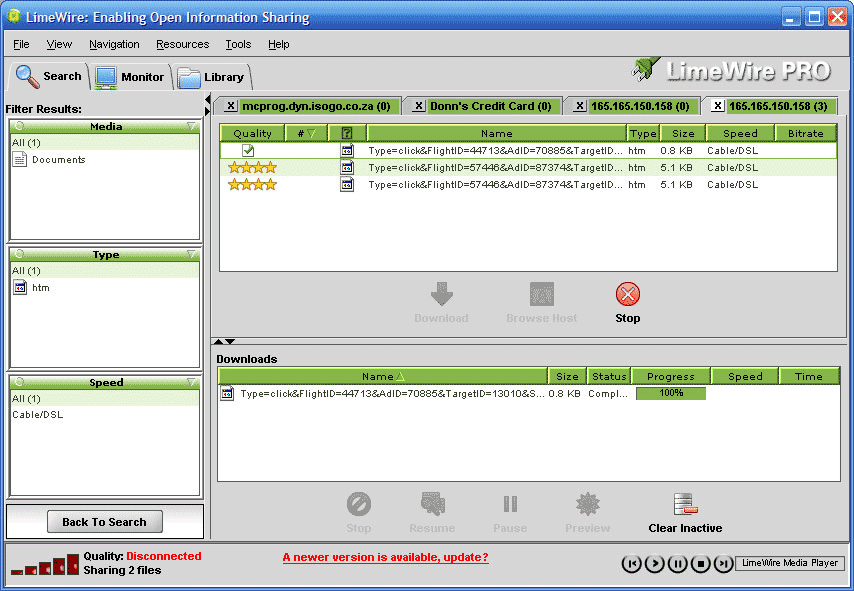Click the downloads Stop circle icon
The height and width of the screenshot is (591, 854).
[359, 504]
